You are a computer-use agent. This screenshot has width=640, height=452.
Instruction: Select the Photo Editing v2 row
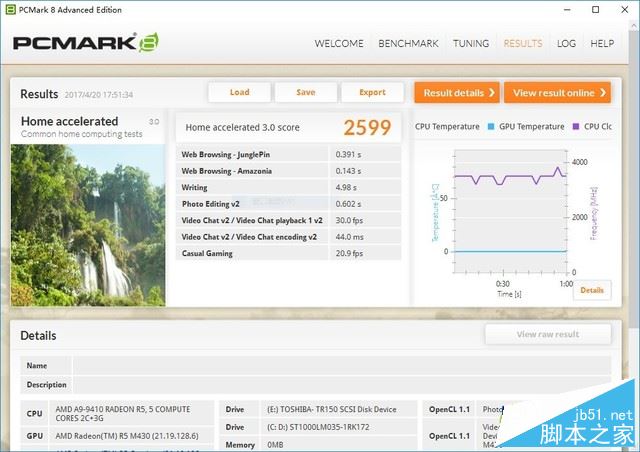pyautogui.click(x=289, y=204)
